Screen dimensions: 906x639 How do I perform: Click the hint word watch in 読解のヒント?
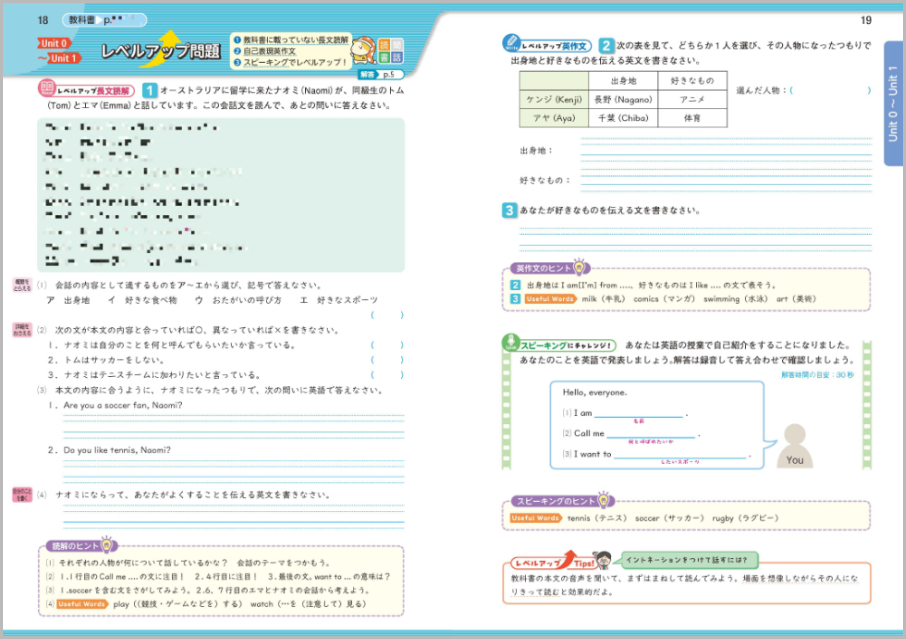308,604
